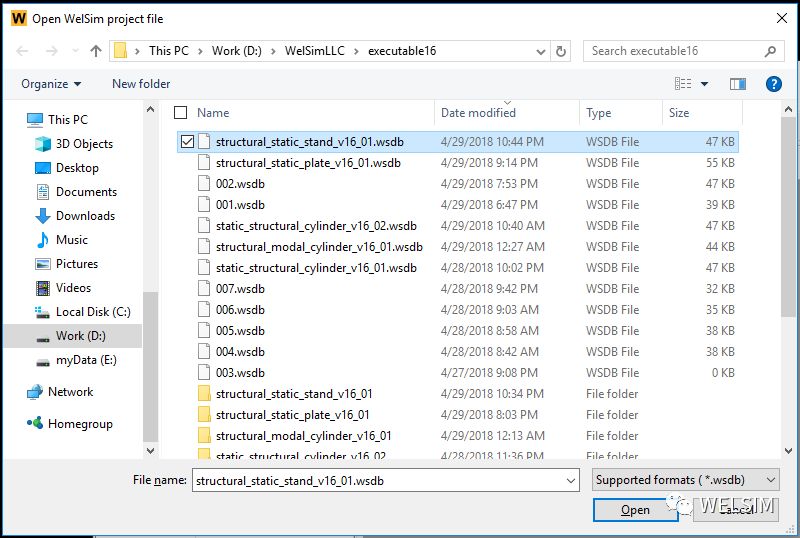Toggle the select-all checkbox beside Name

click(181, 112)
